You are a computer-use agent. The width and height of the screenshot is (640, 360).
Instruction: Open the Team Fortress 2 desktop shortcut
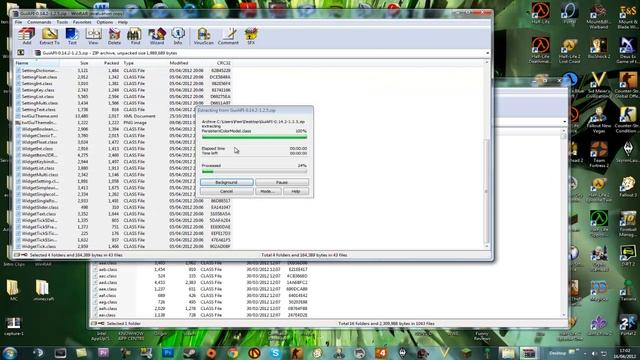tap(599, 155)
